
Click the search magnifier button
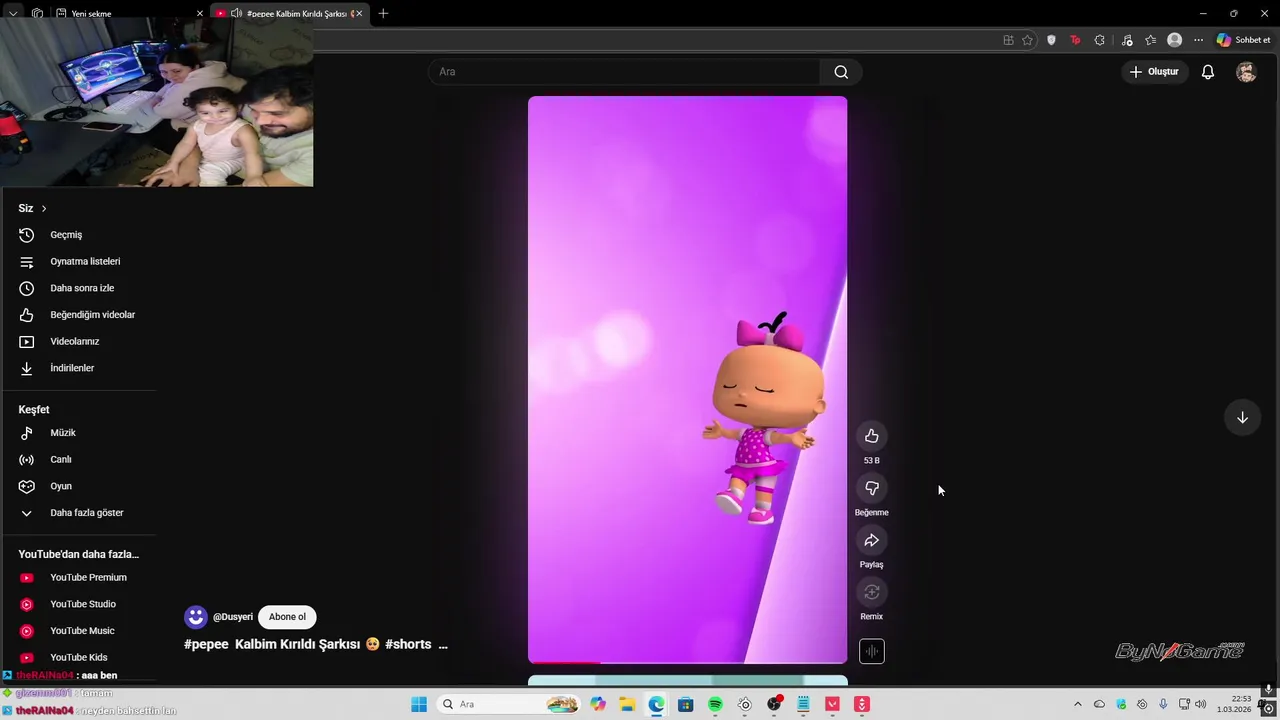pos(841,72)
